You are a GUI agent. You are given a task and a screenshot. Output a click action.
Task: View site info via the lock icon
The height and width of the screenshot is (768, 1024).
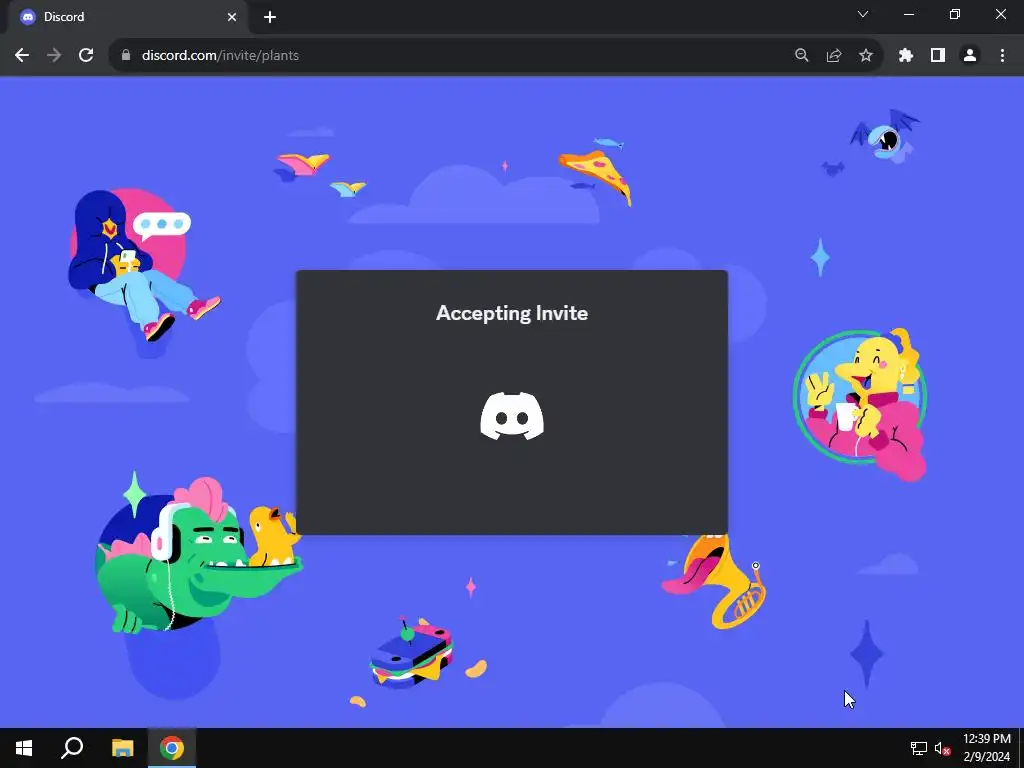pyautogui.click(x=126, y=56)
